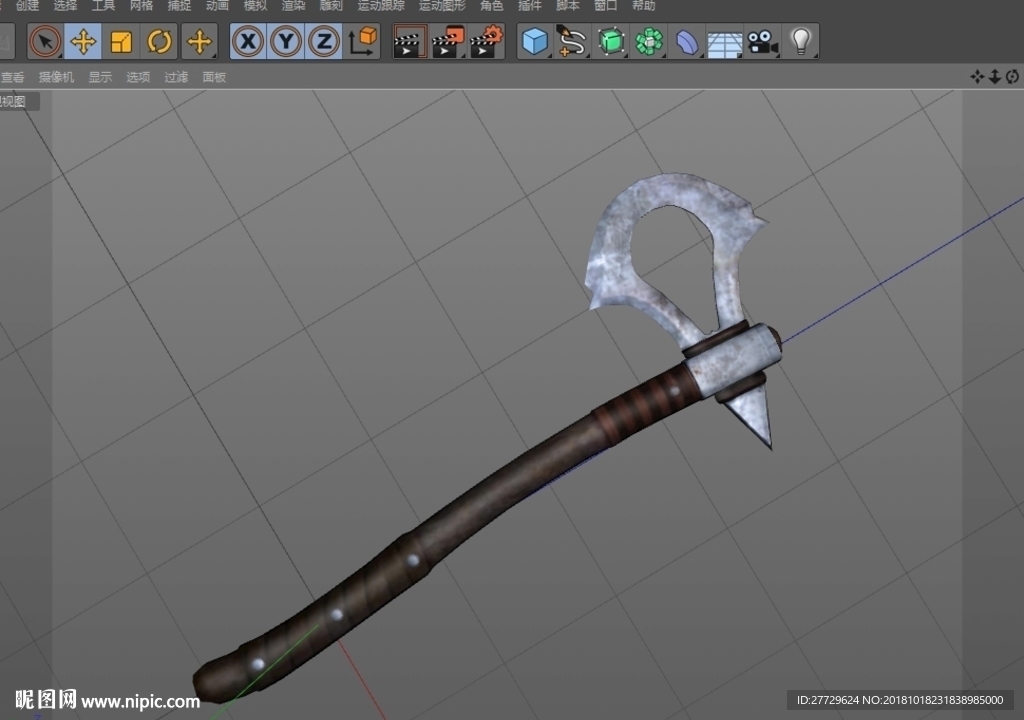Render the current view with clapperboard
The image size is (1024, 720).
point(409,42)
